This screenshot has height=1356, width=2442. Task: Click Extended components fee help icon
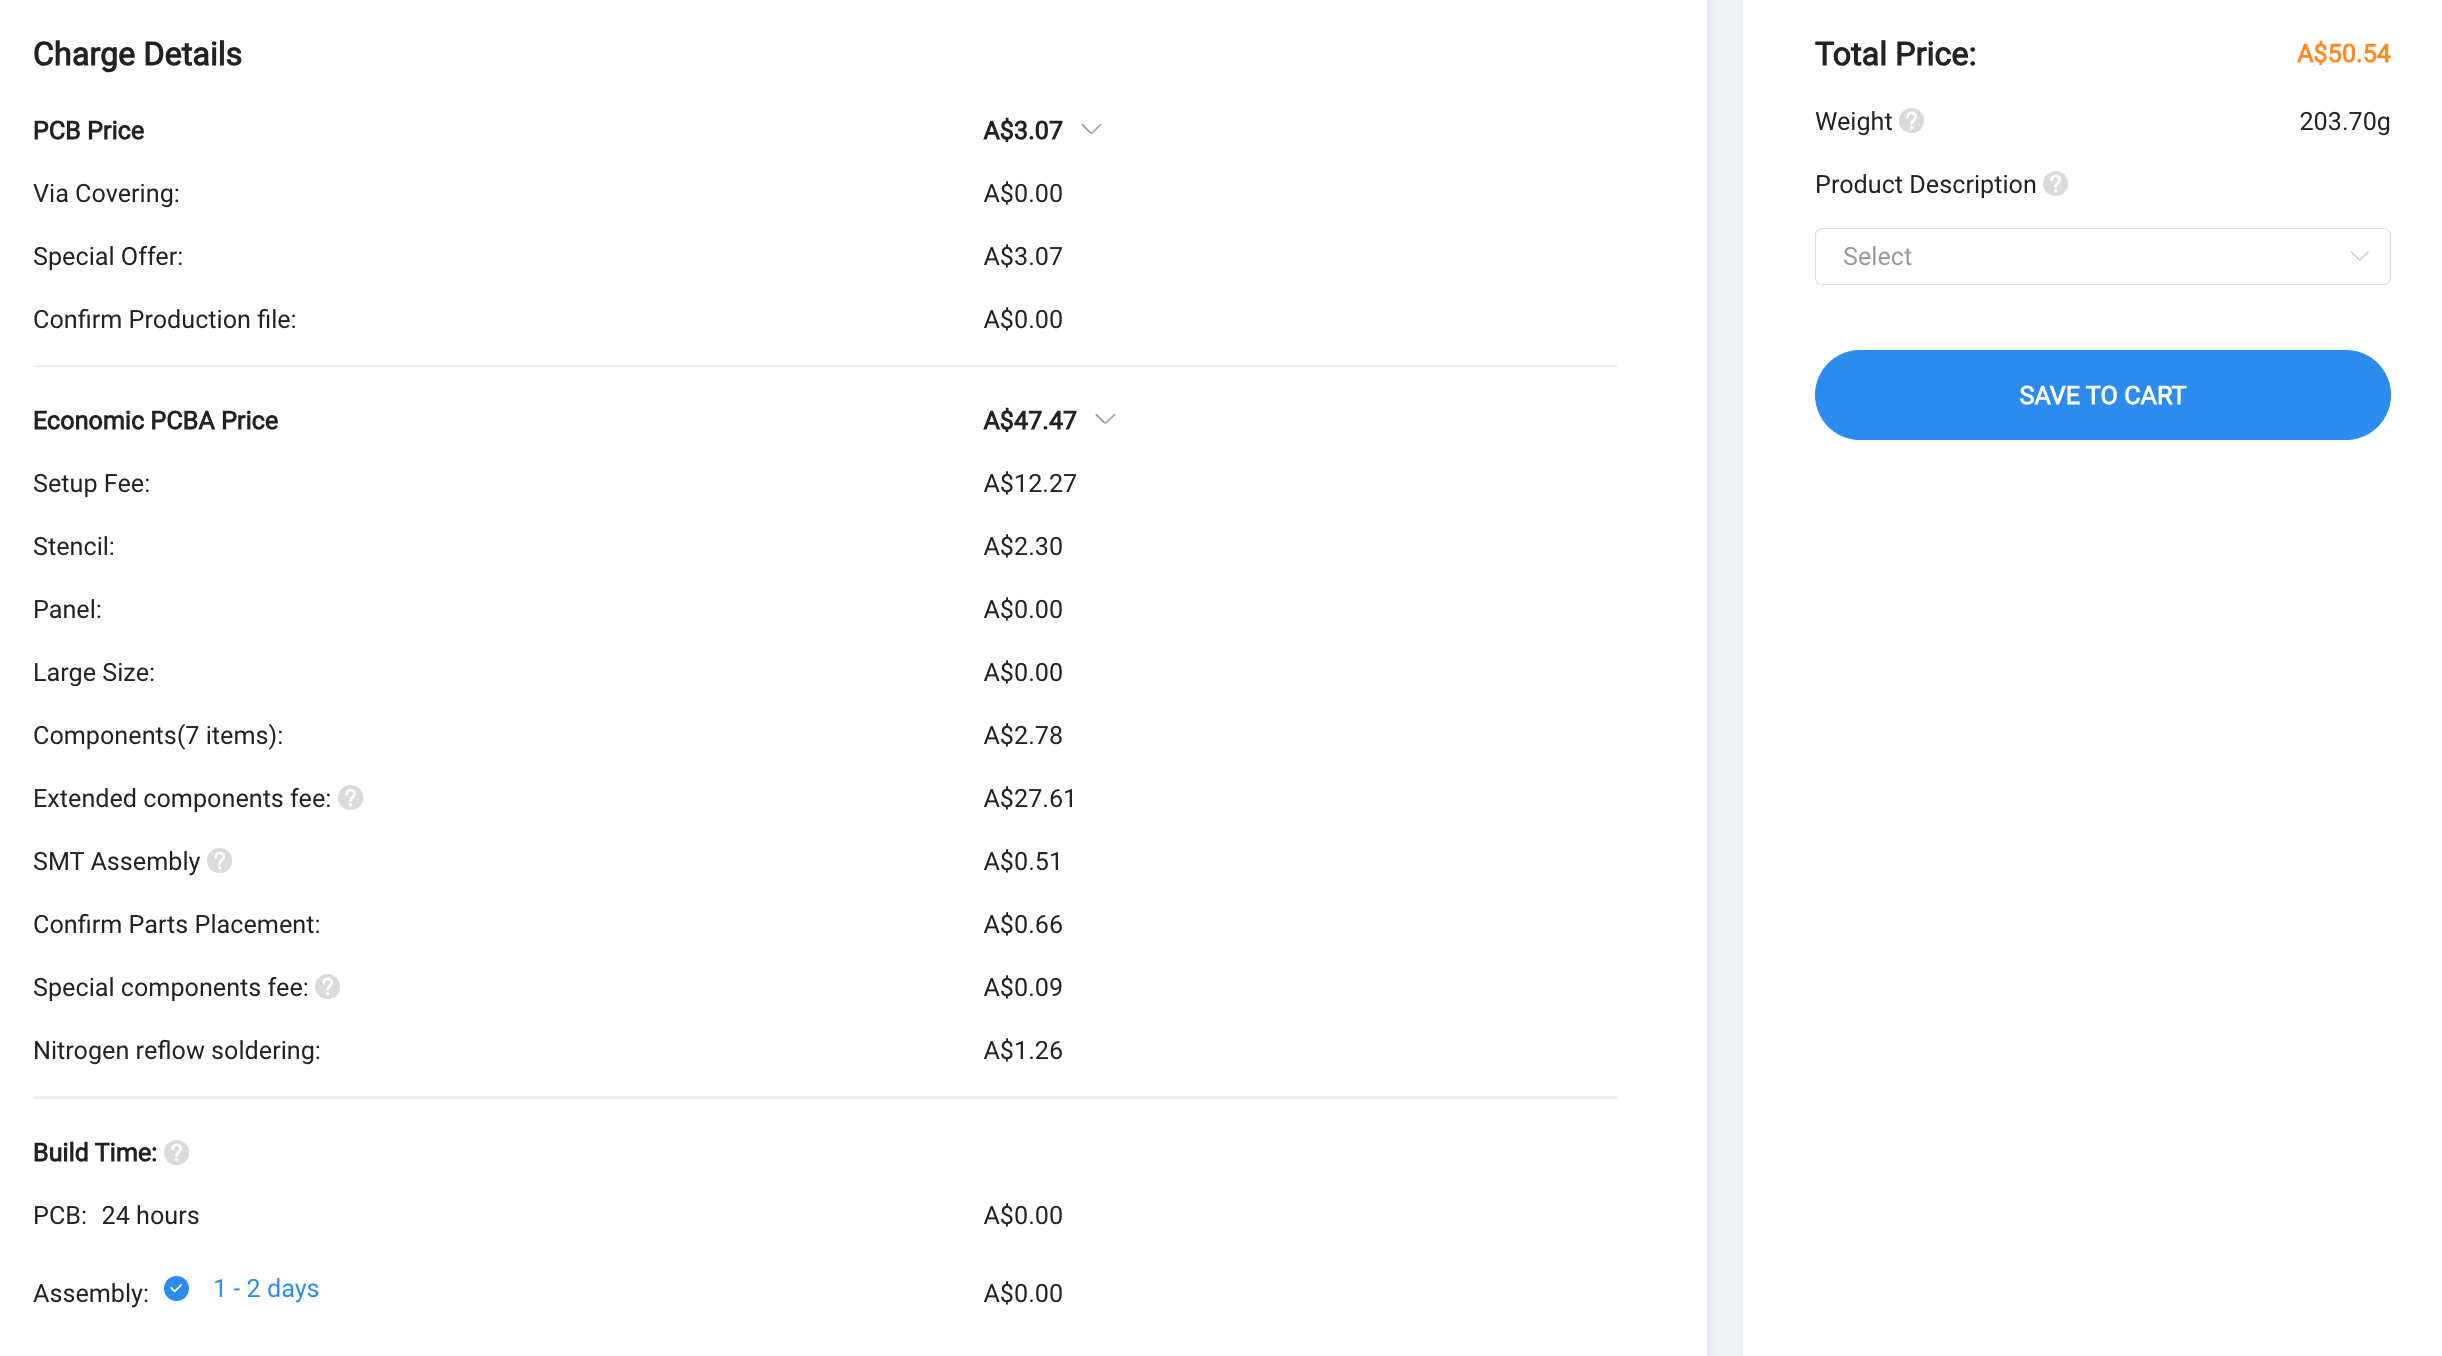[x=350, y=798]
